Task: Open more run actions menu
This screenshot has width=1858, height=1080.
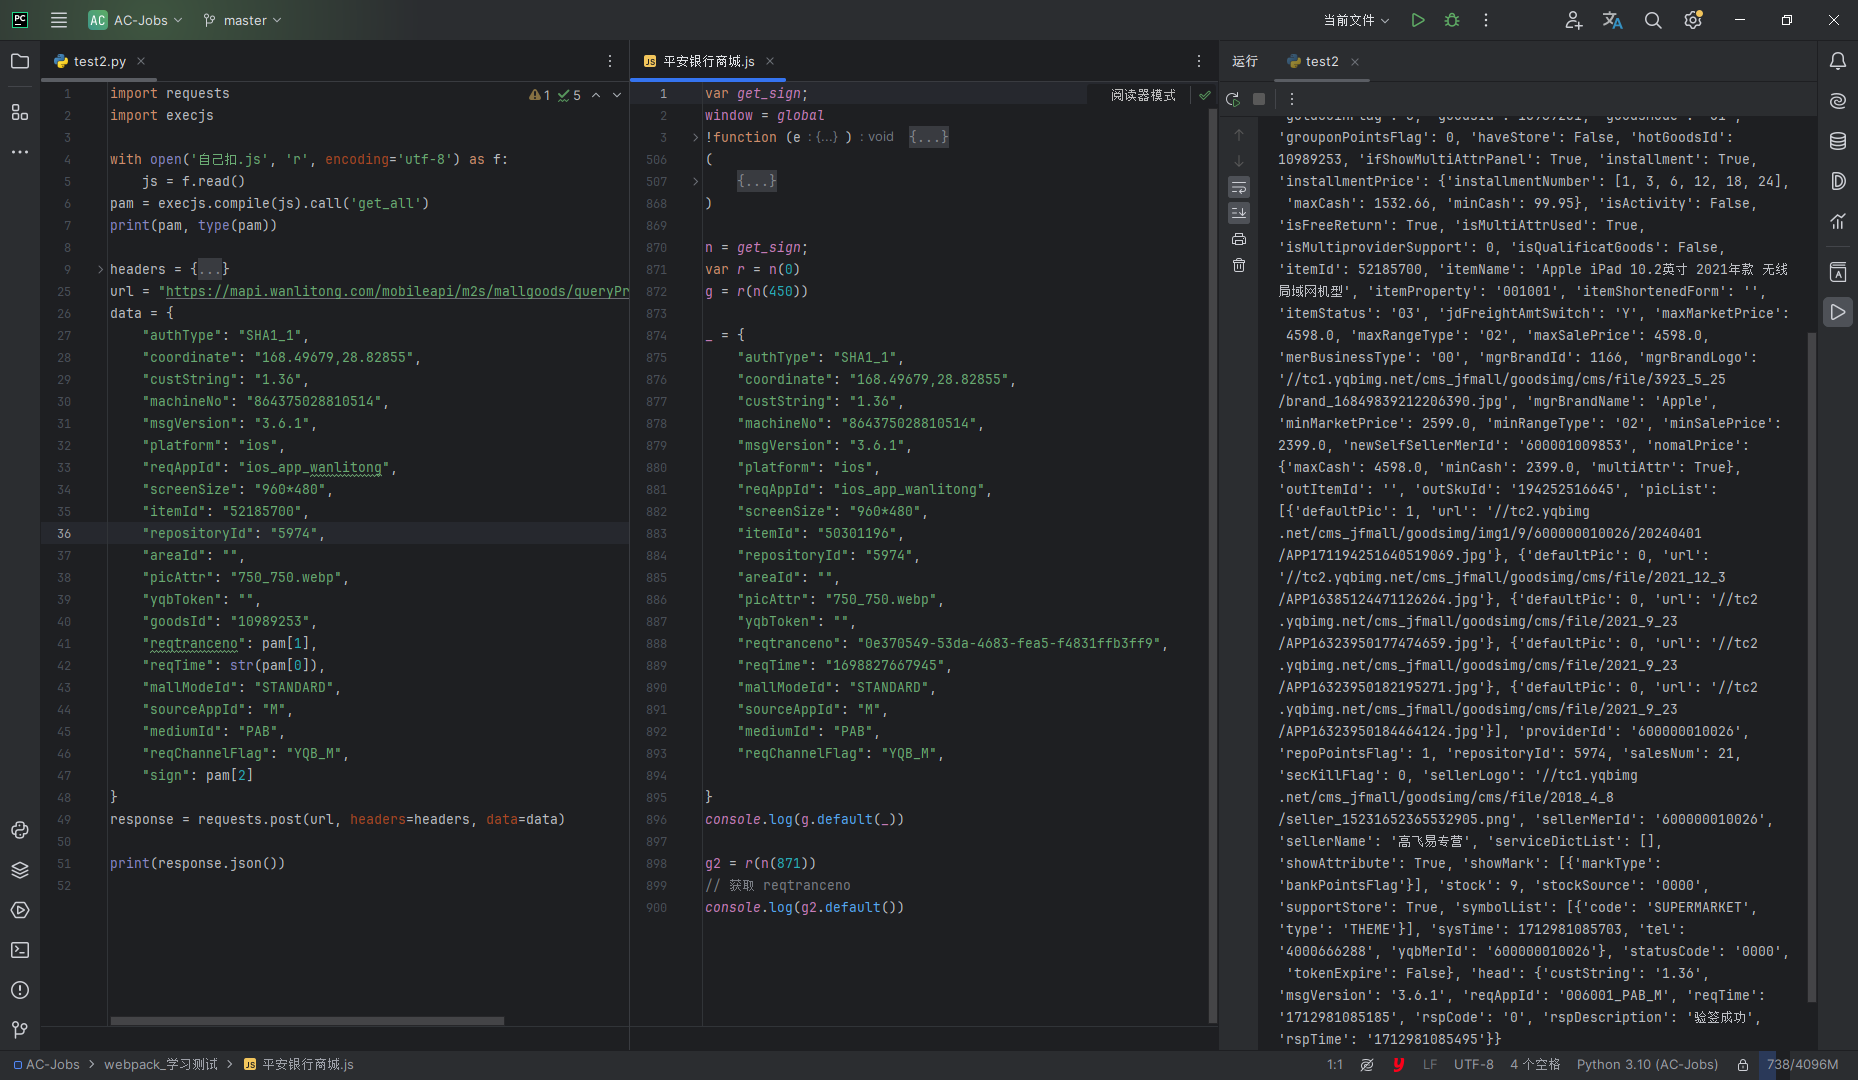Action: [1486, 20]
